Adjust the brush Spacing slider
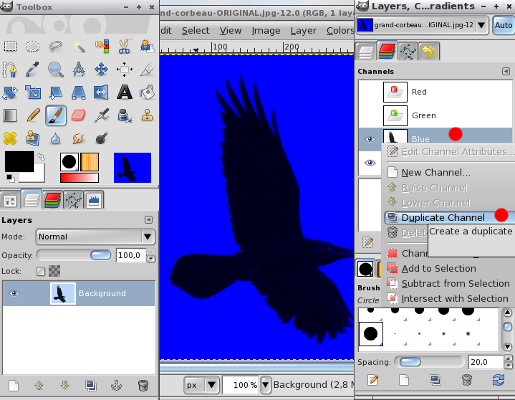Viewport: 515px width, 400px height. click(429, 362)
